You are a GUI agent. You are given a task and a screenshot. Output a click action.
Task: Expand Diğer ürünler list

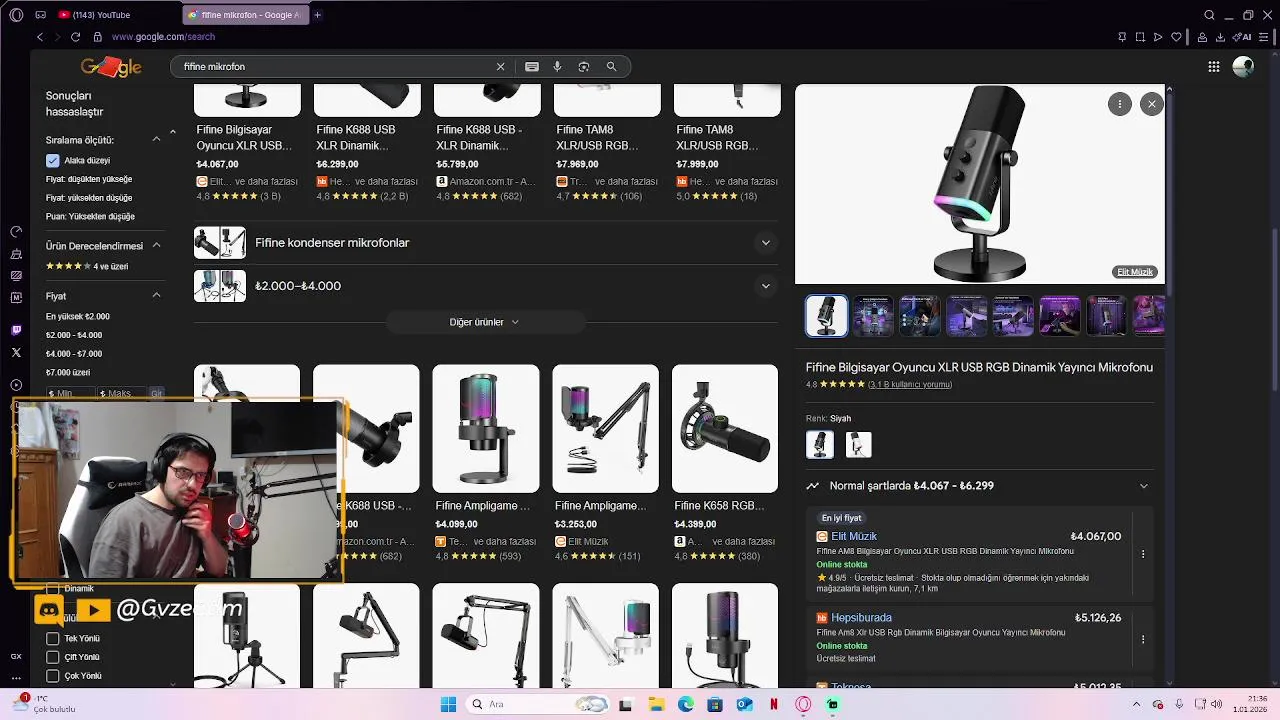(484, 322)
